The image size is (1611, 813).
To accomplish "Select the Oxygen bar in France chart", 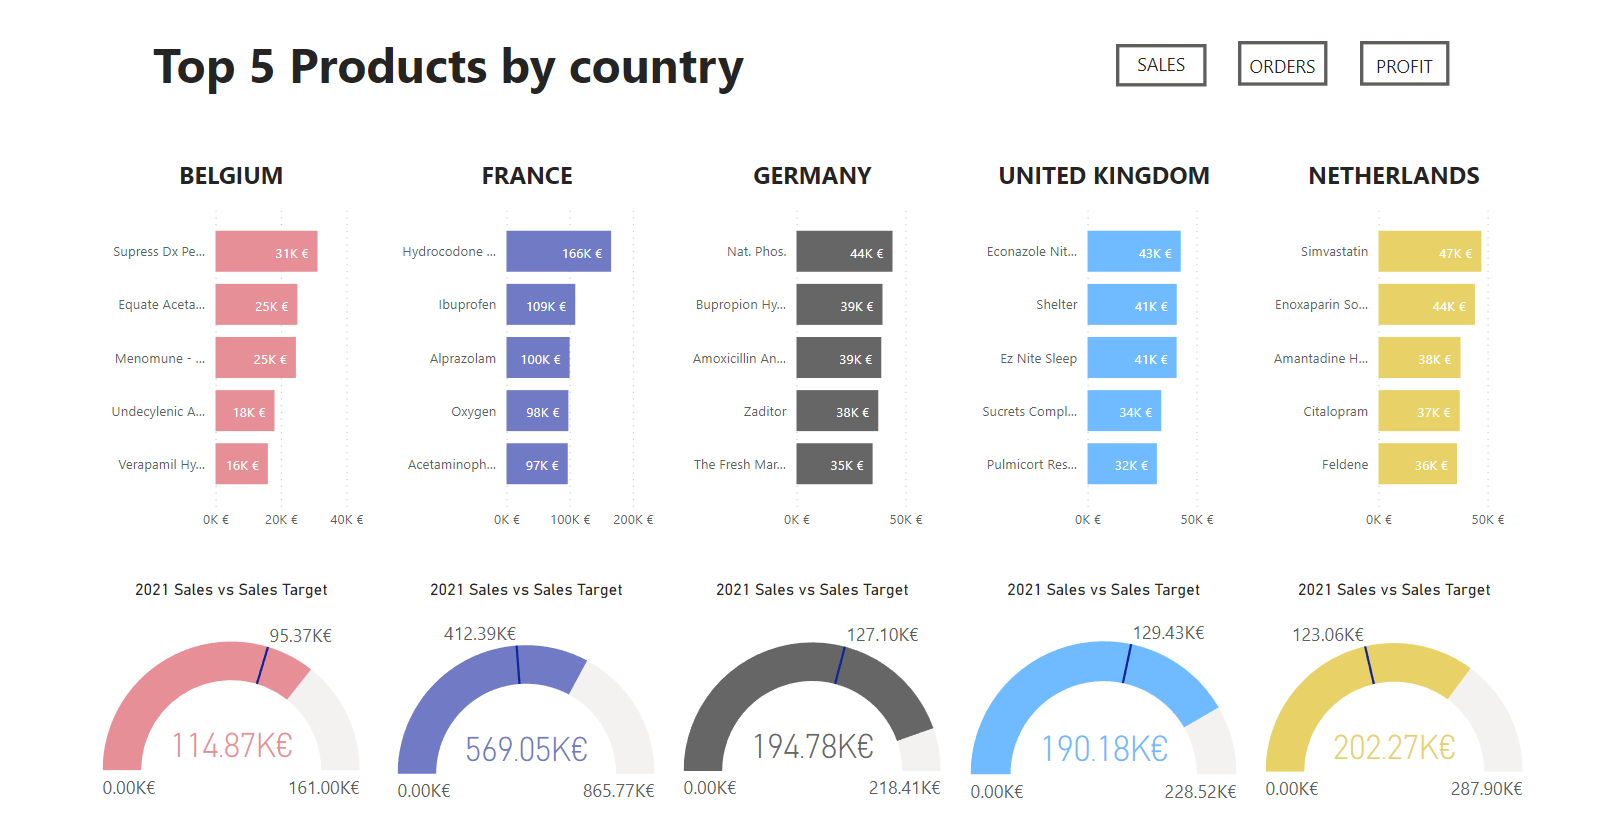I will pos(537,411).
